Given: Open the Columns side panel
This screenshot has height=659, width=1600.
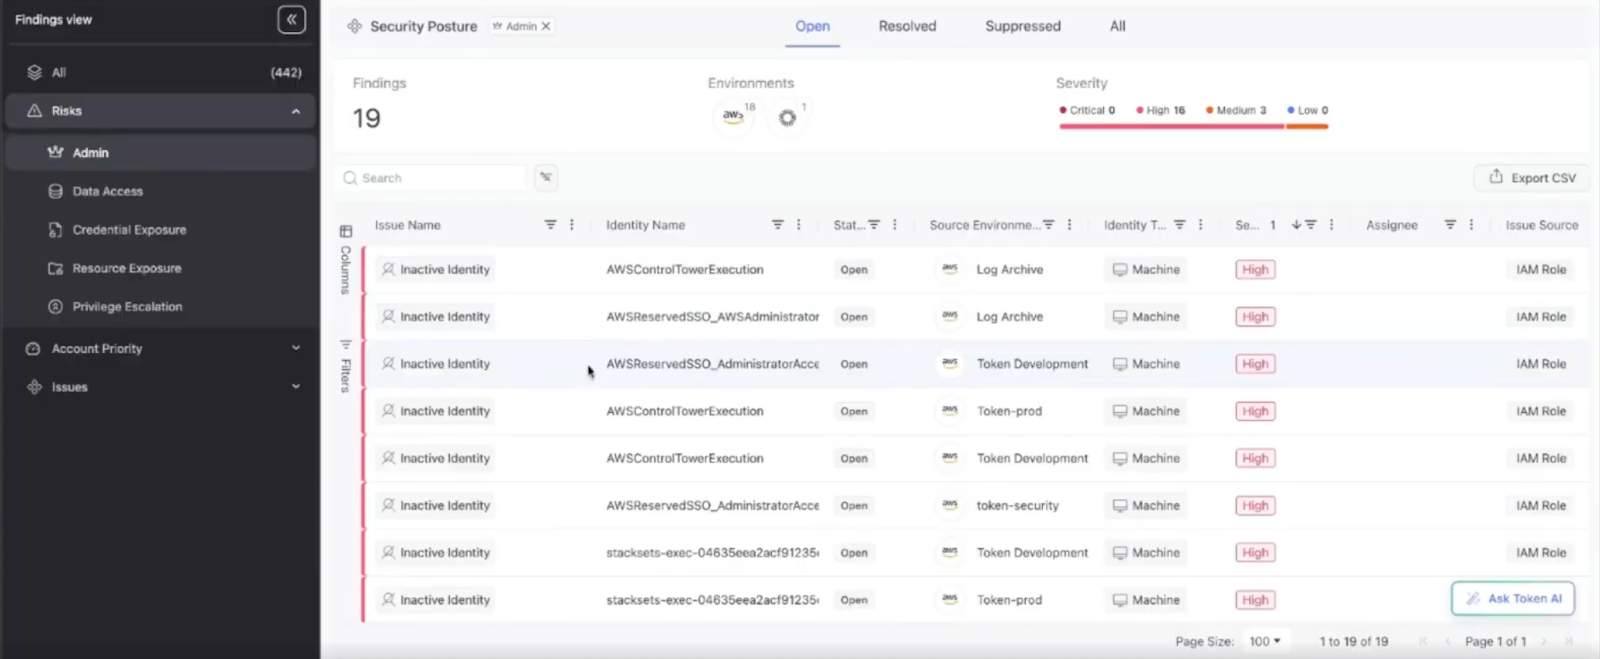Looking at the screenshot, I should (x=346, y=260).
